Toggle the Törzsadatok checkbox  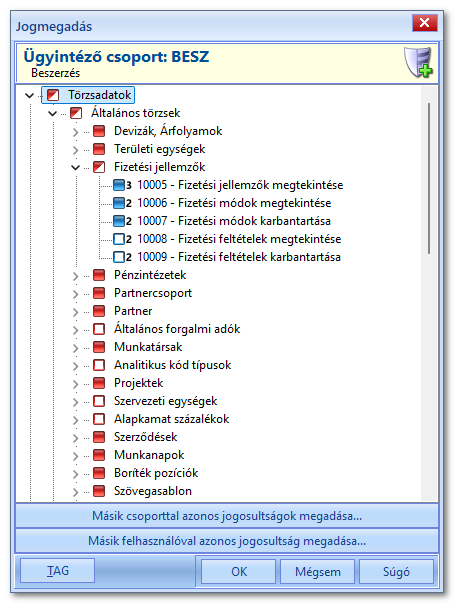coord(53,95)
